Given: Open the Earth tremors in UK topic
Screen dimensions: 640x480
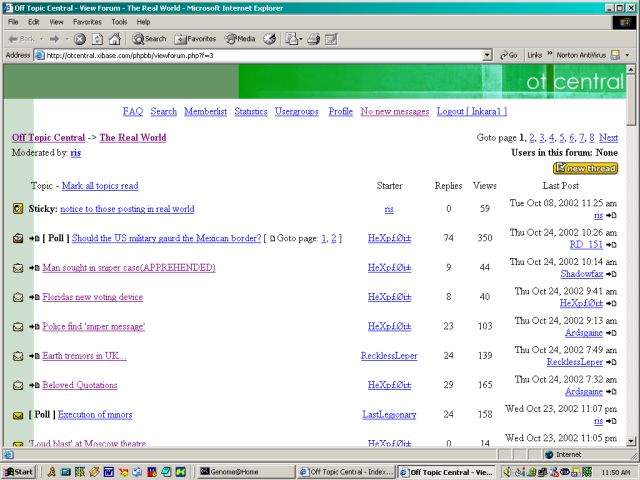Looking at the screenshot, I should (x=84, y=356).
